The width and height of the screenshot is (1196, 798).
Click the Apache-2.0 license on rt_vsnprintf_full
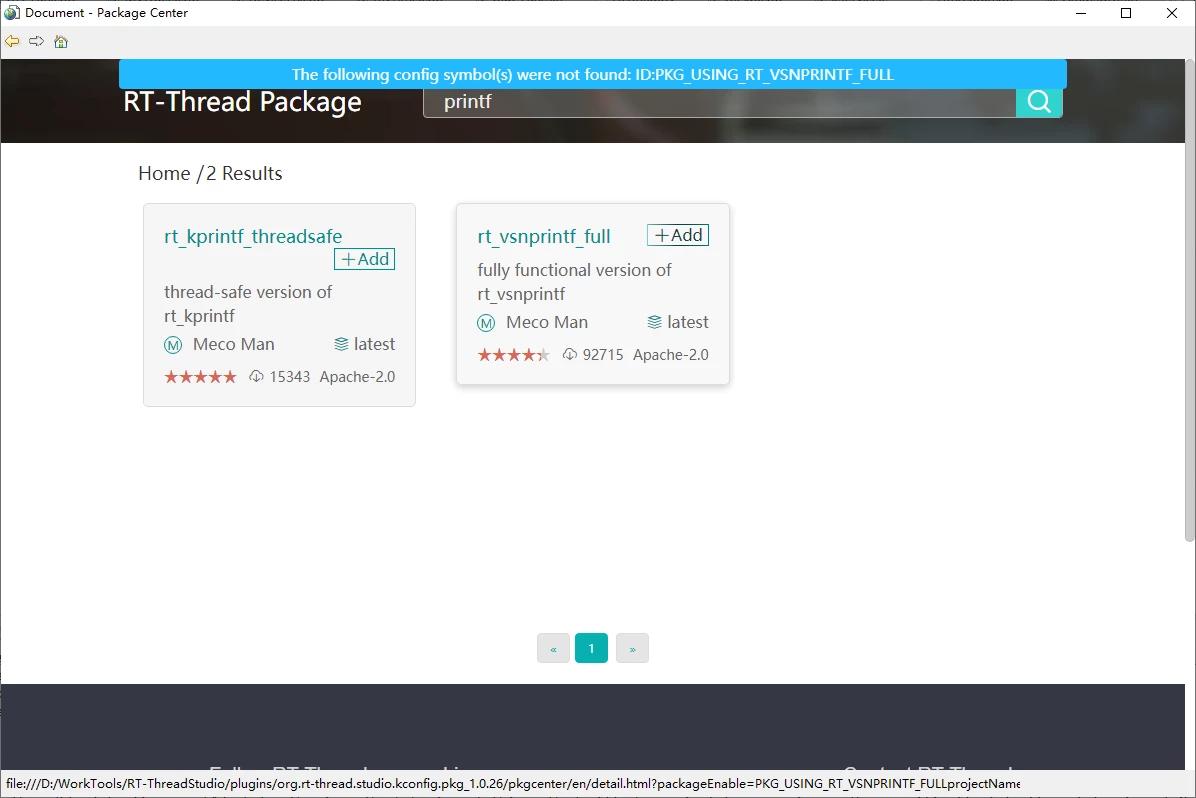tap(670, 354)
